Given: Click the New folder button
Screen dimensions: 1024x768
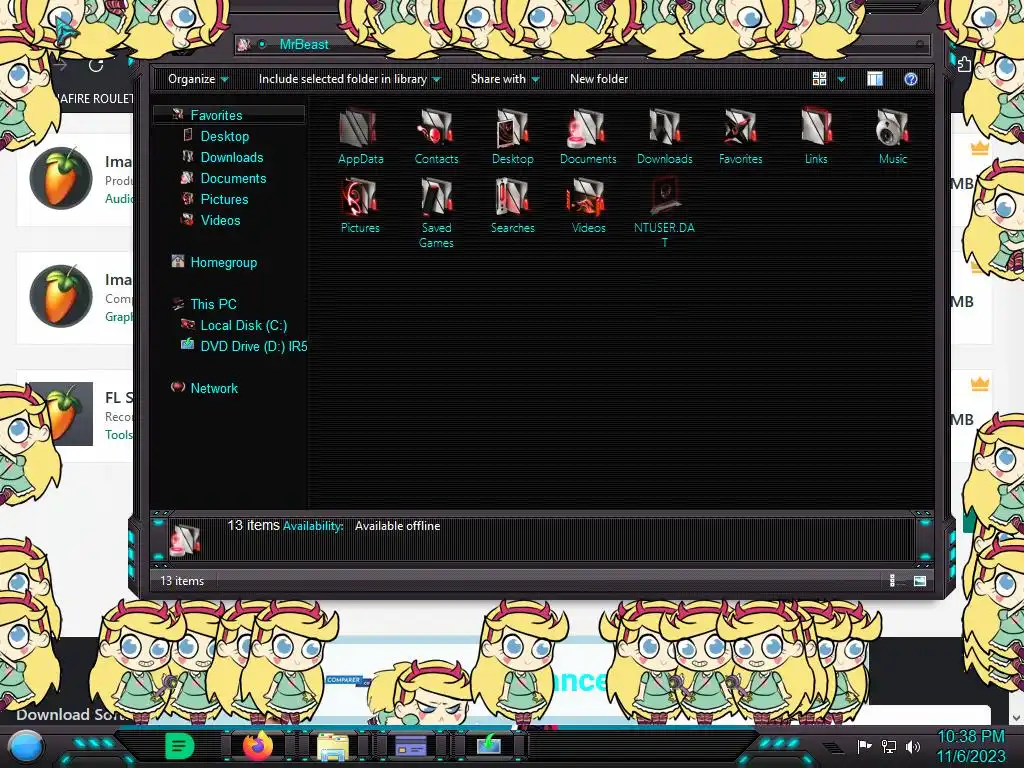Looking at the screenshot, I should coord(599,79).
